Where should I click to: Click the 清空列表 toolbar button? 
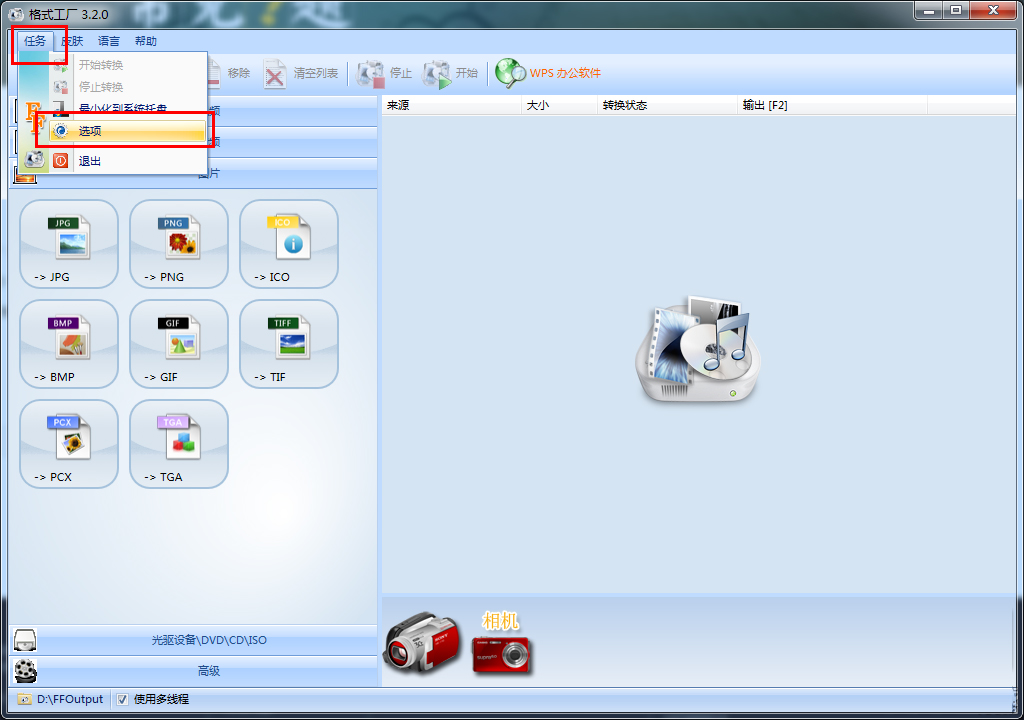pyautogui.click(x=302, y=73)
